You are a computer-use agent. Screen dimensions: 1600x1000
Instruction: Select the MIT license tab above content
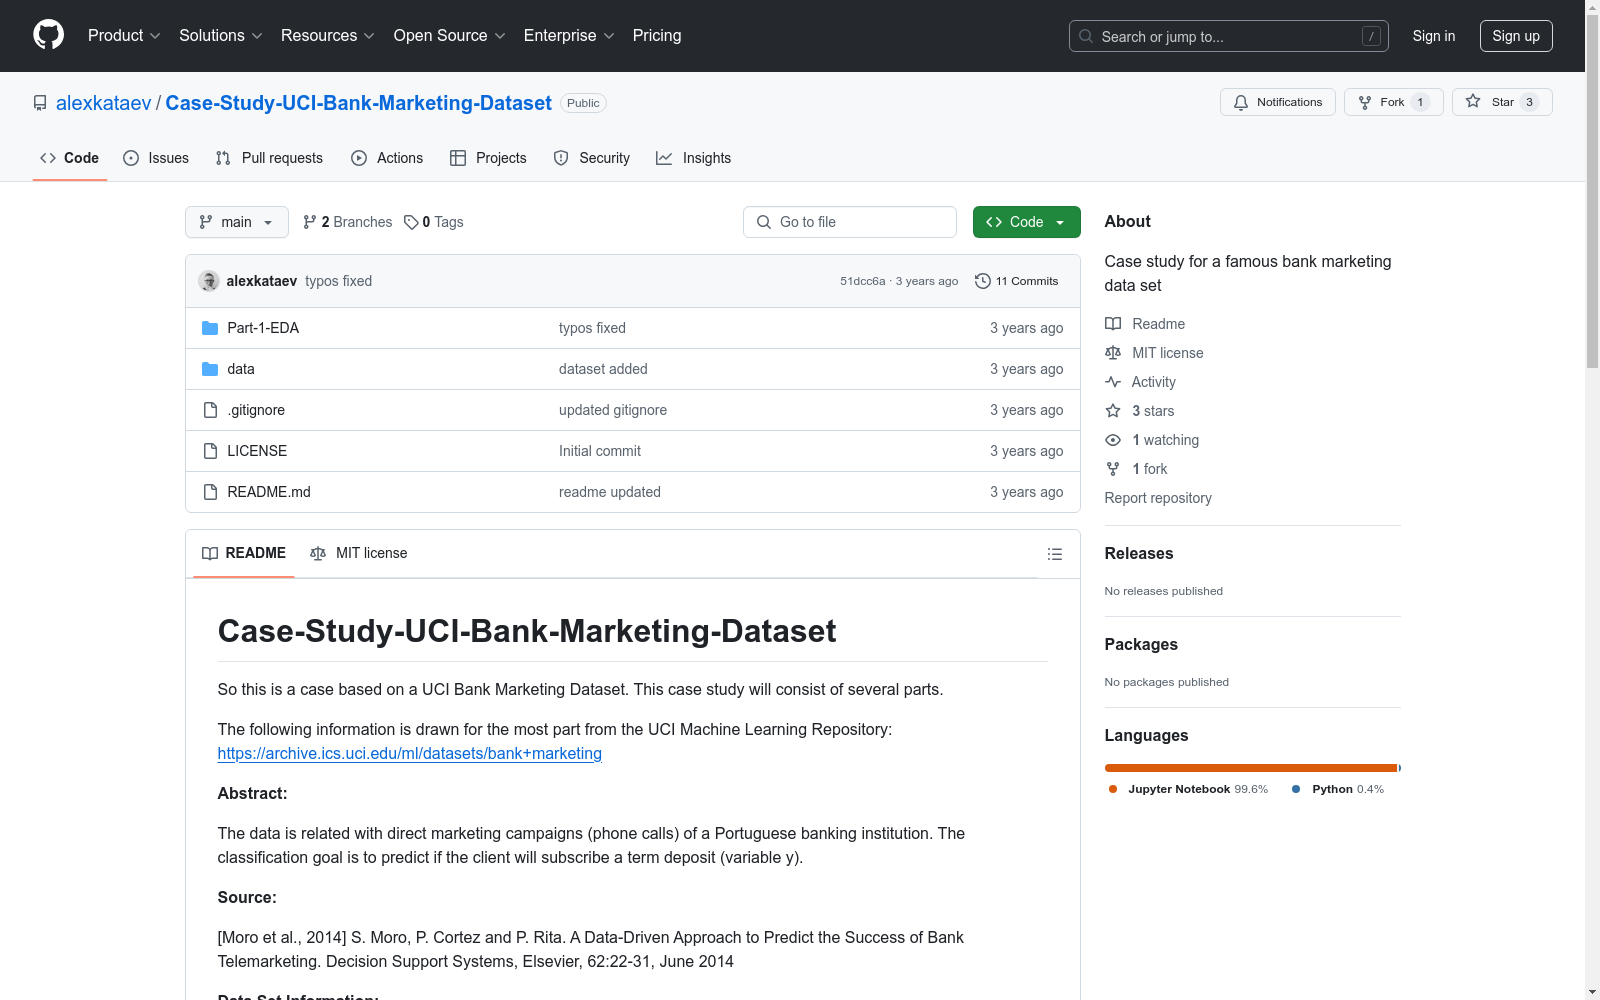(x=359, y=553)
